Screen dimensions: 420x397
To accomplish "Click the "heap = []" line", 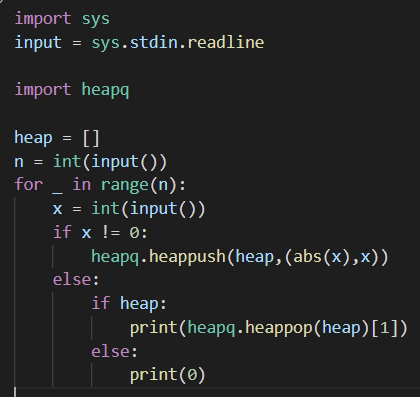I will (57, 138).
